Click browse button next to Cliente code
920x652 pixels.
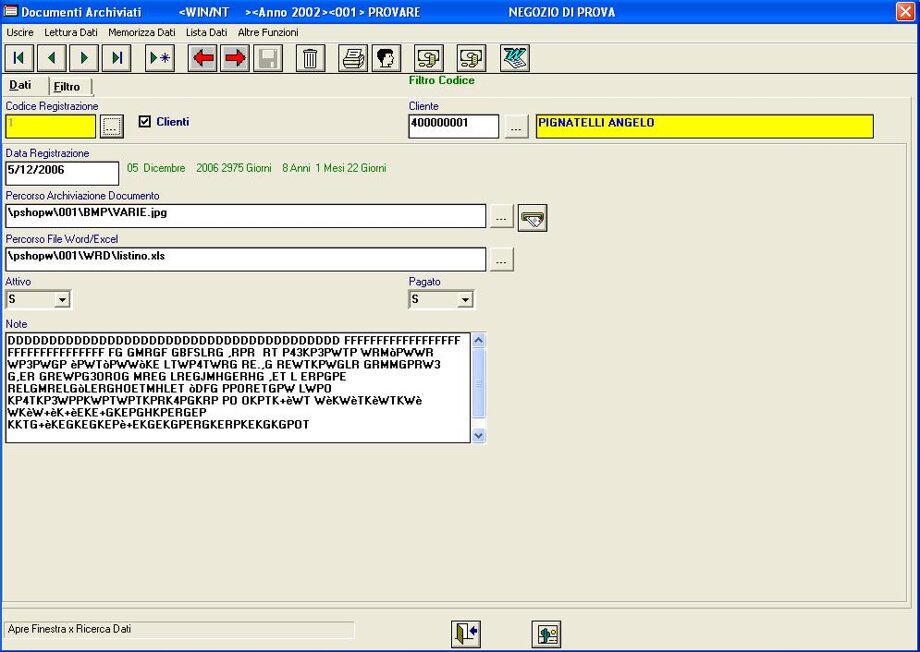[x=516, y=127]
